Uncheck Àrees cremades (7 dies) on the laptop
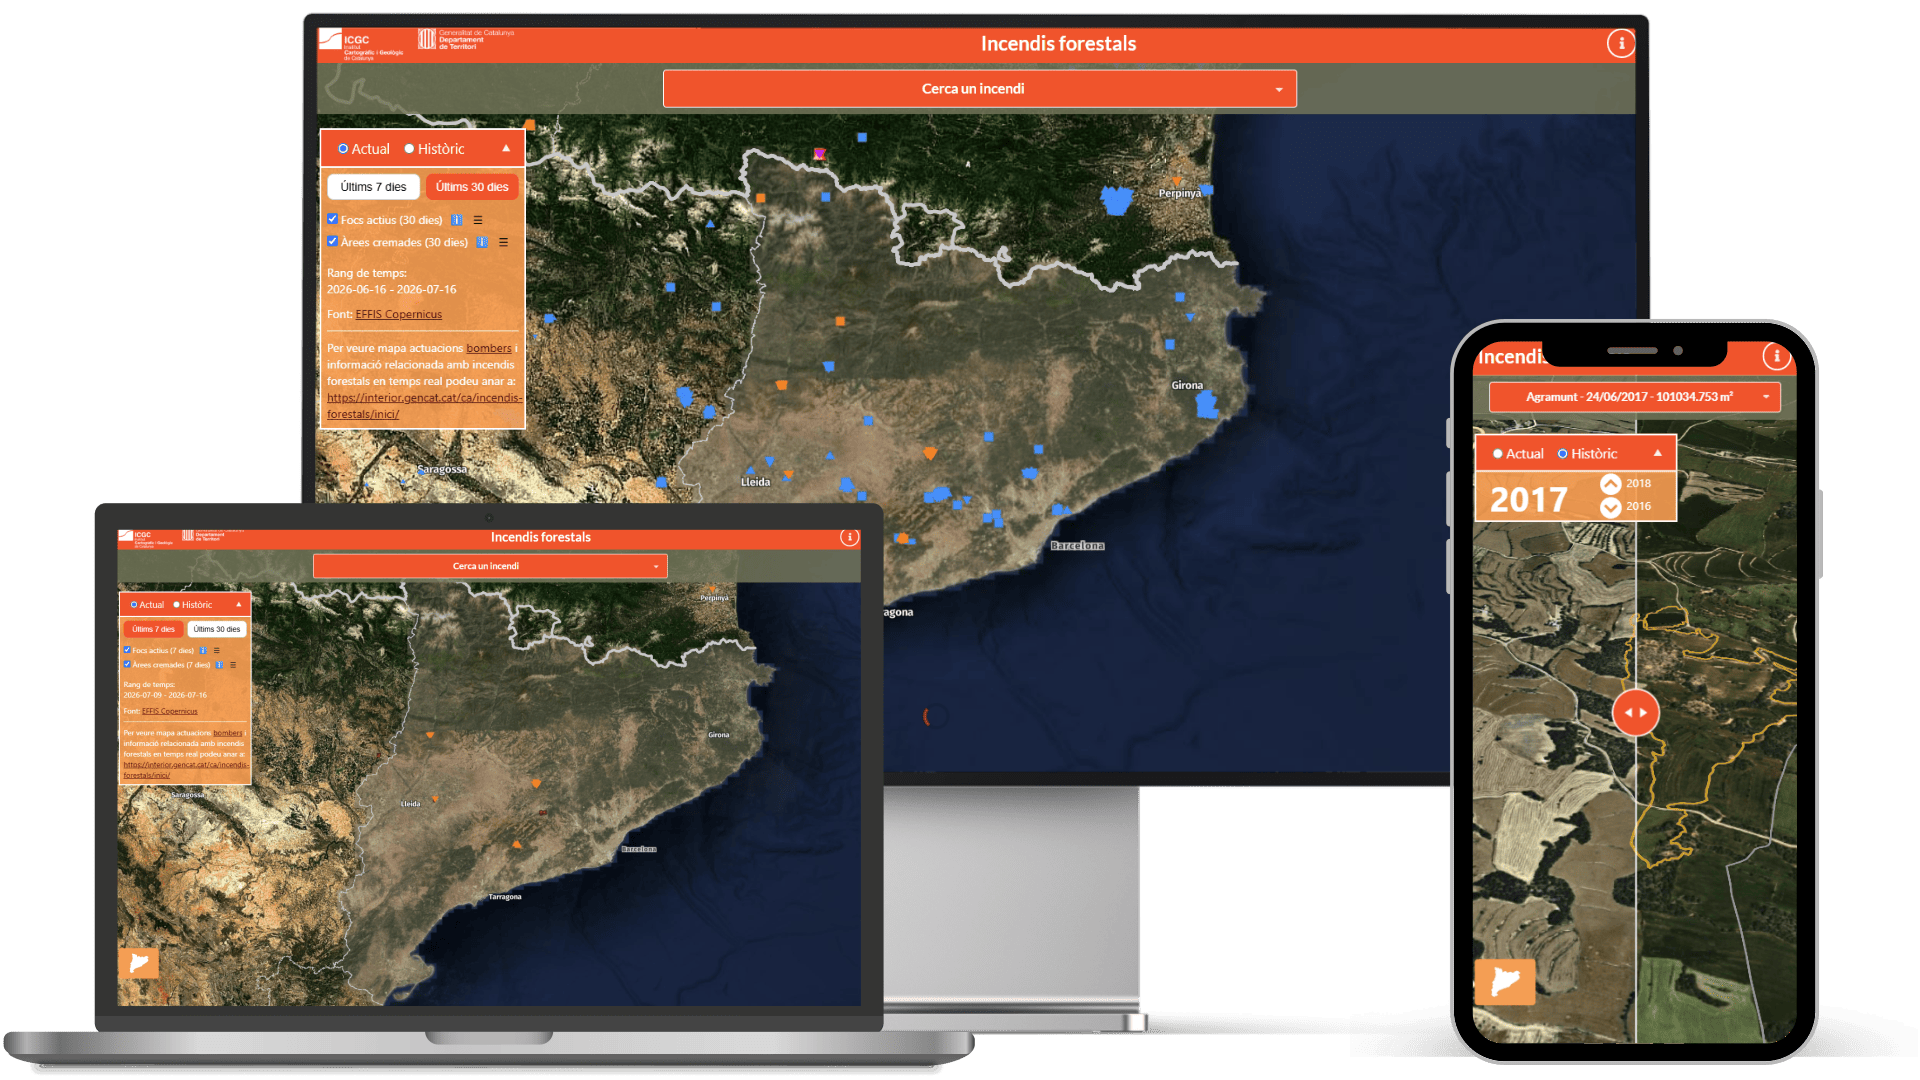This screenshot has height=1080, width=1920. (127, 664)
